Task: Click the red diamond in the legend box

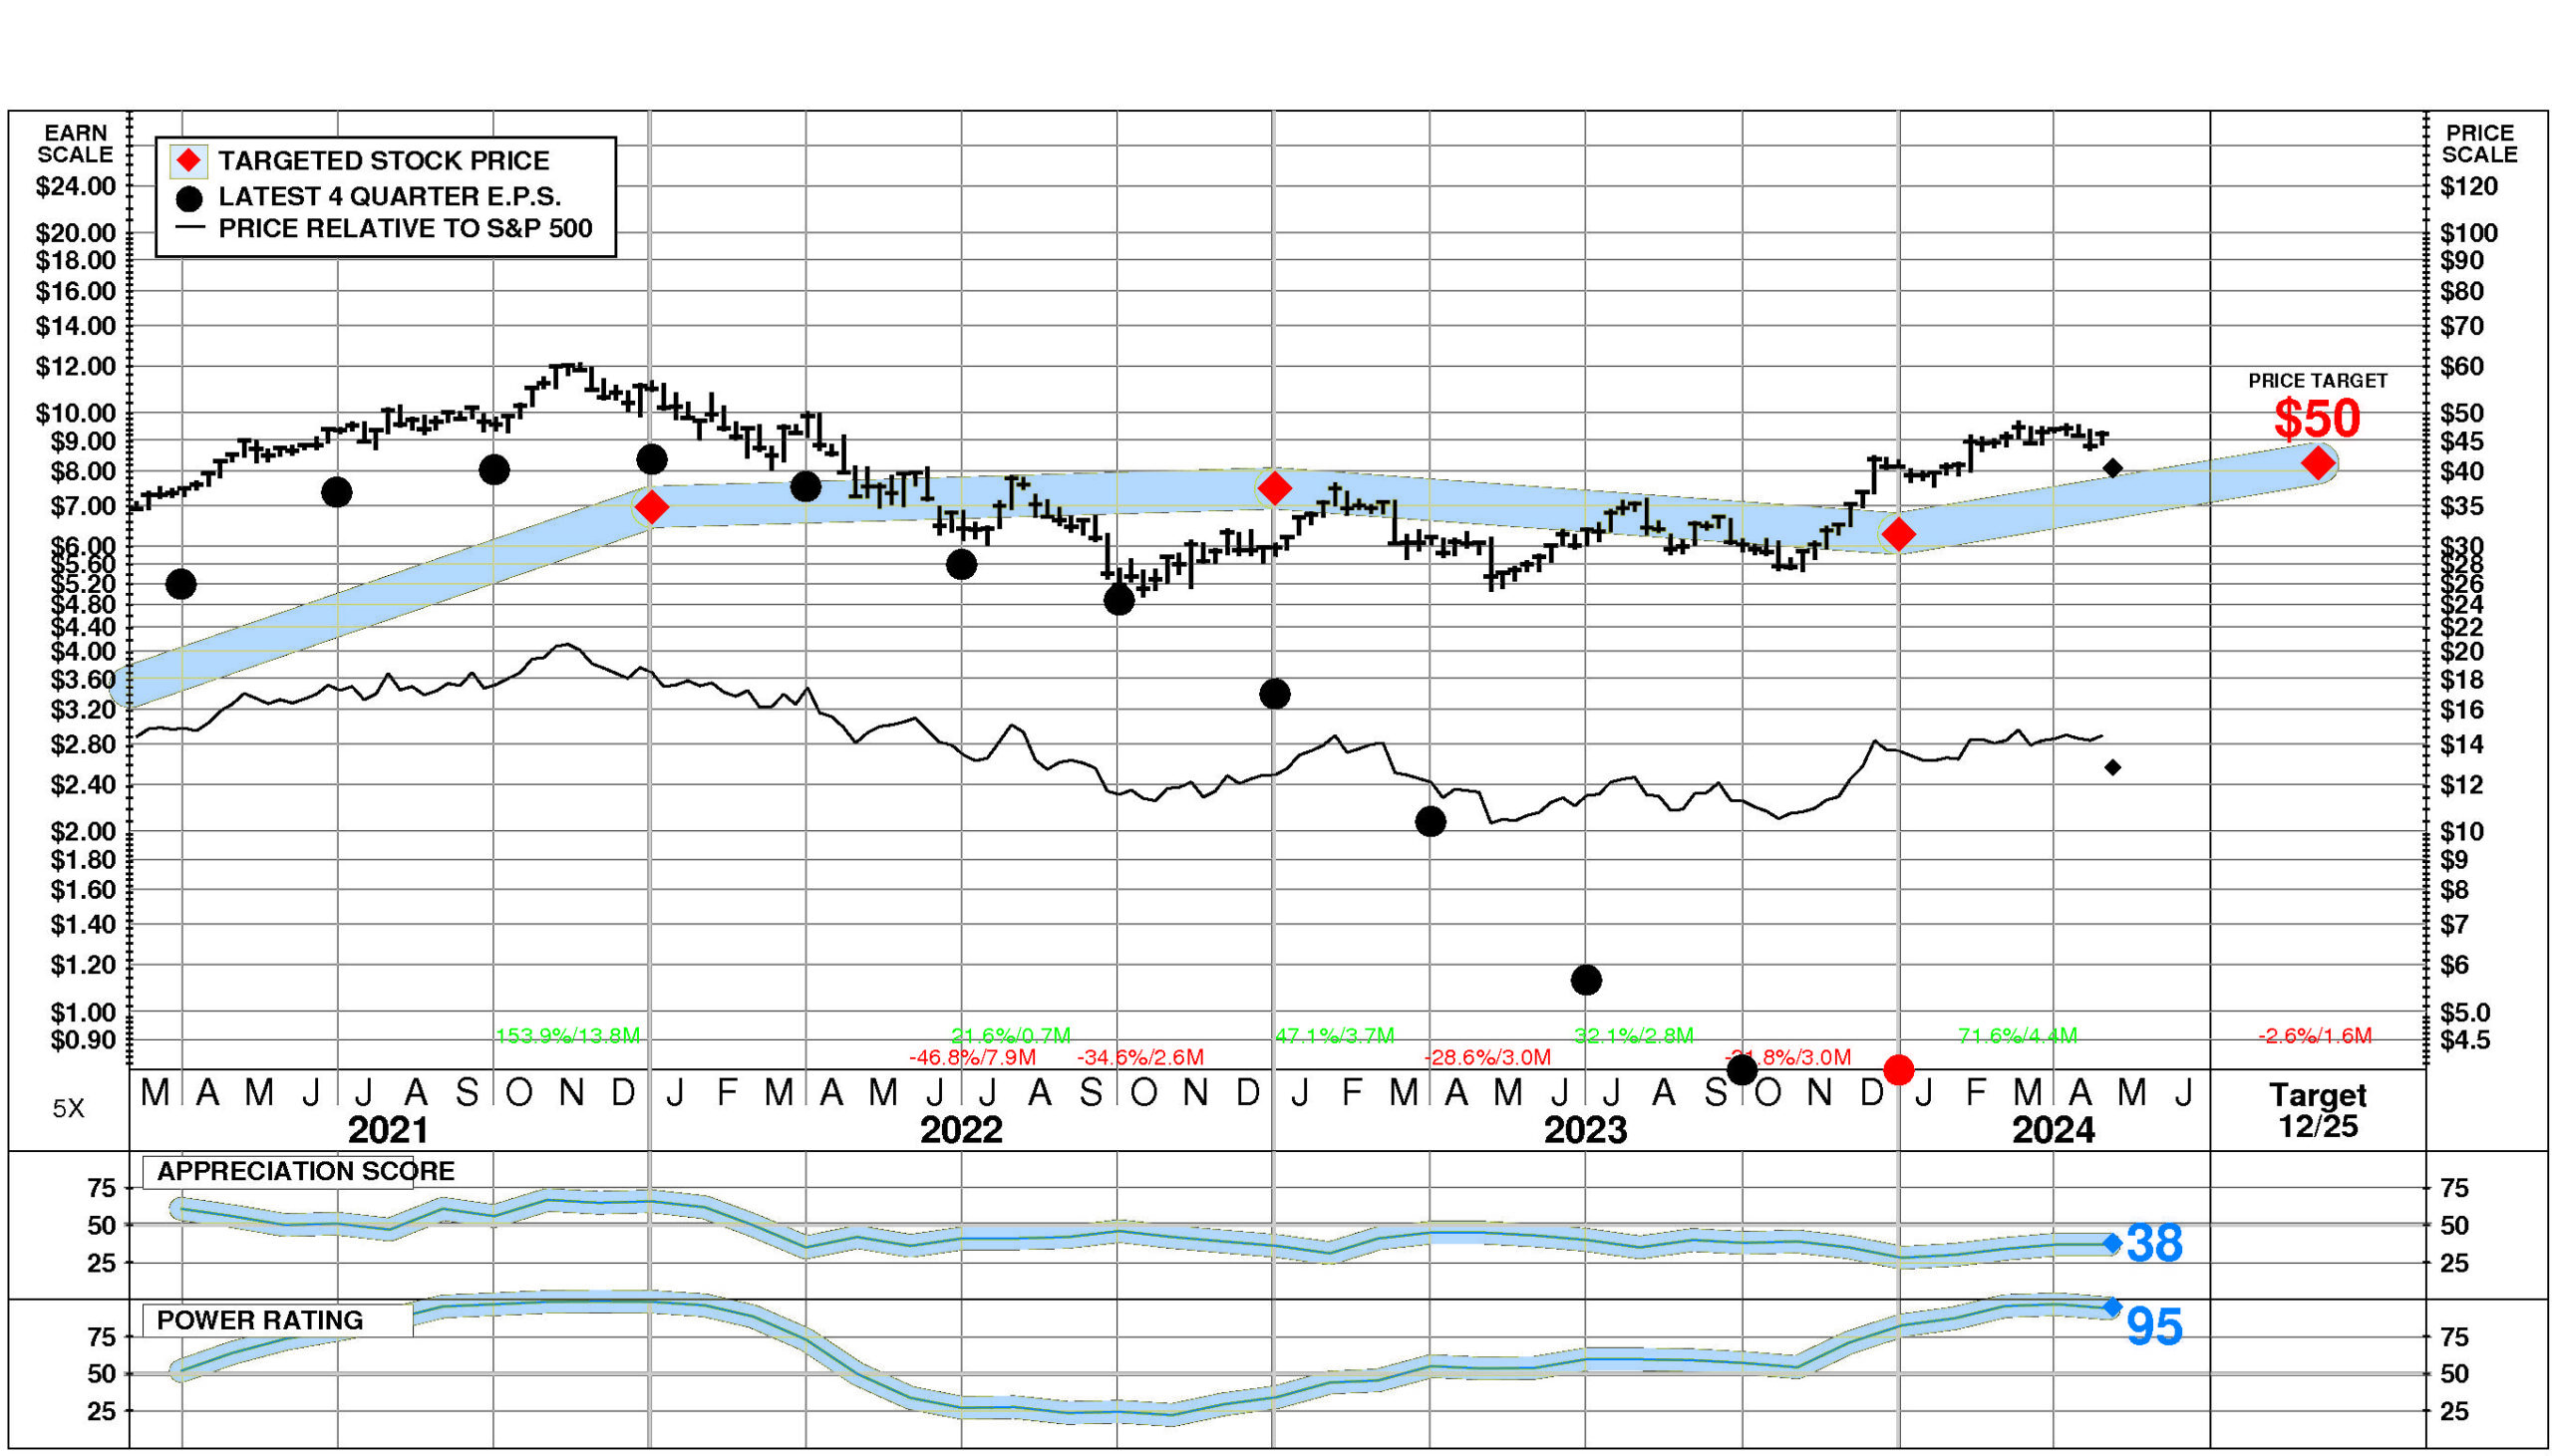Action: click(188, 160)
